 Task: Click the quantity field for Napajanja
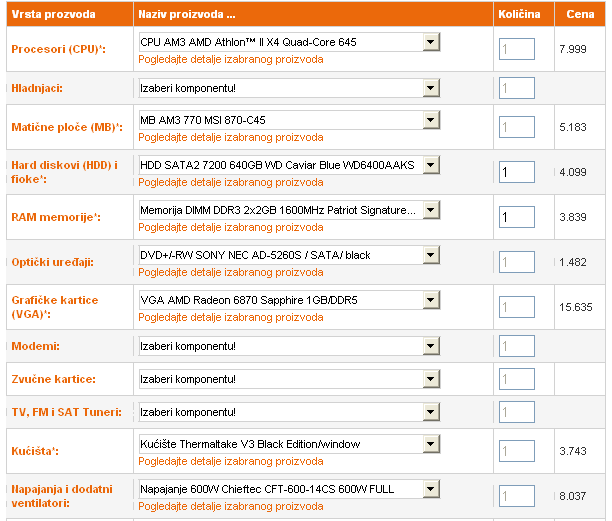click(x=517, y=496)
